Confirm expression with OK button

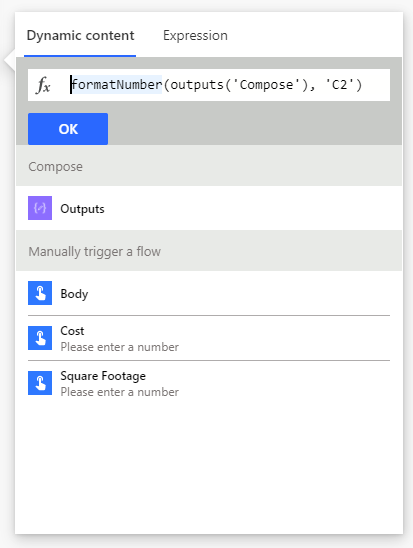68,129
